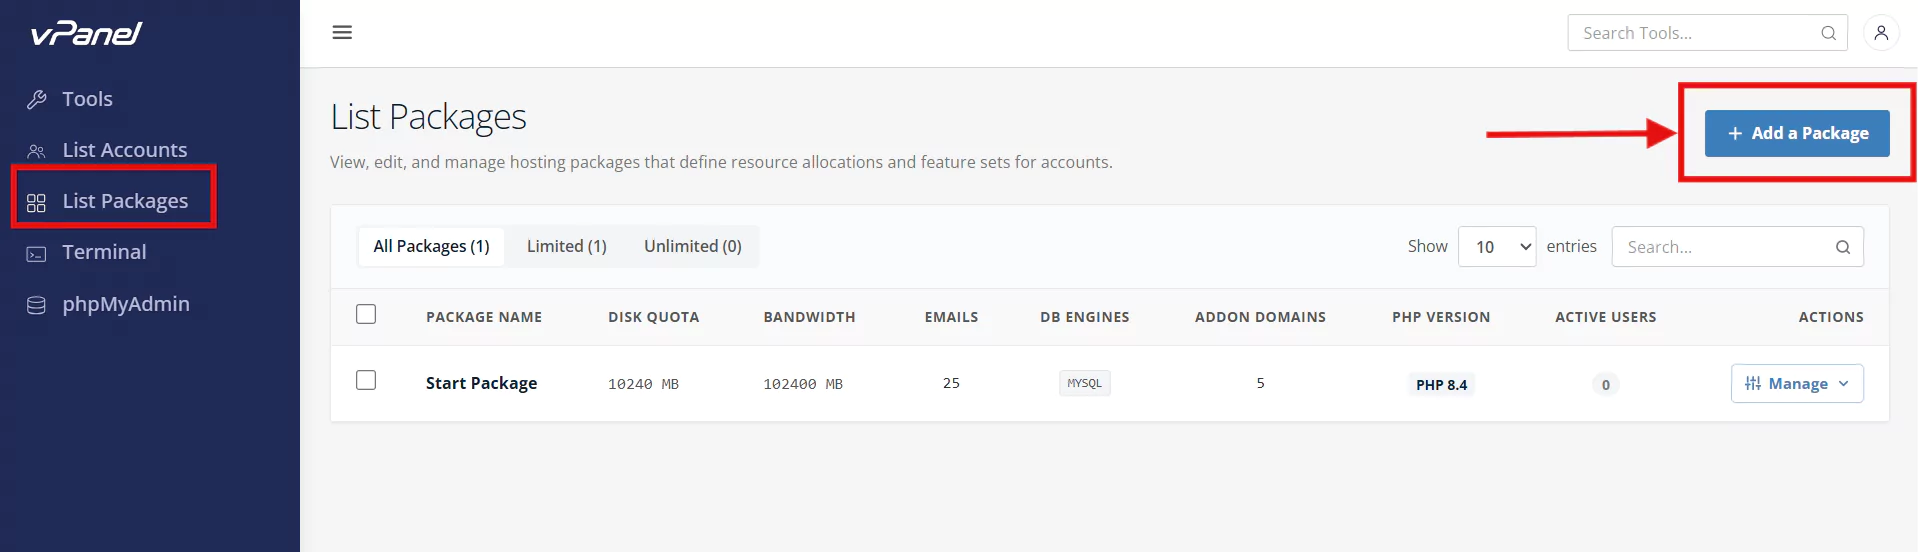Viewport: 1918px width, 552px height.
Task: Sort by PHP VERSION column header
Action: click(1441, 317)
